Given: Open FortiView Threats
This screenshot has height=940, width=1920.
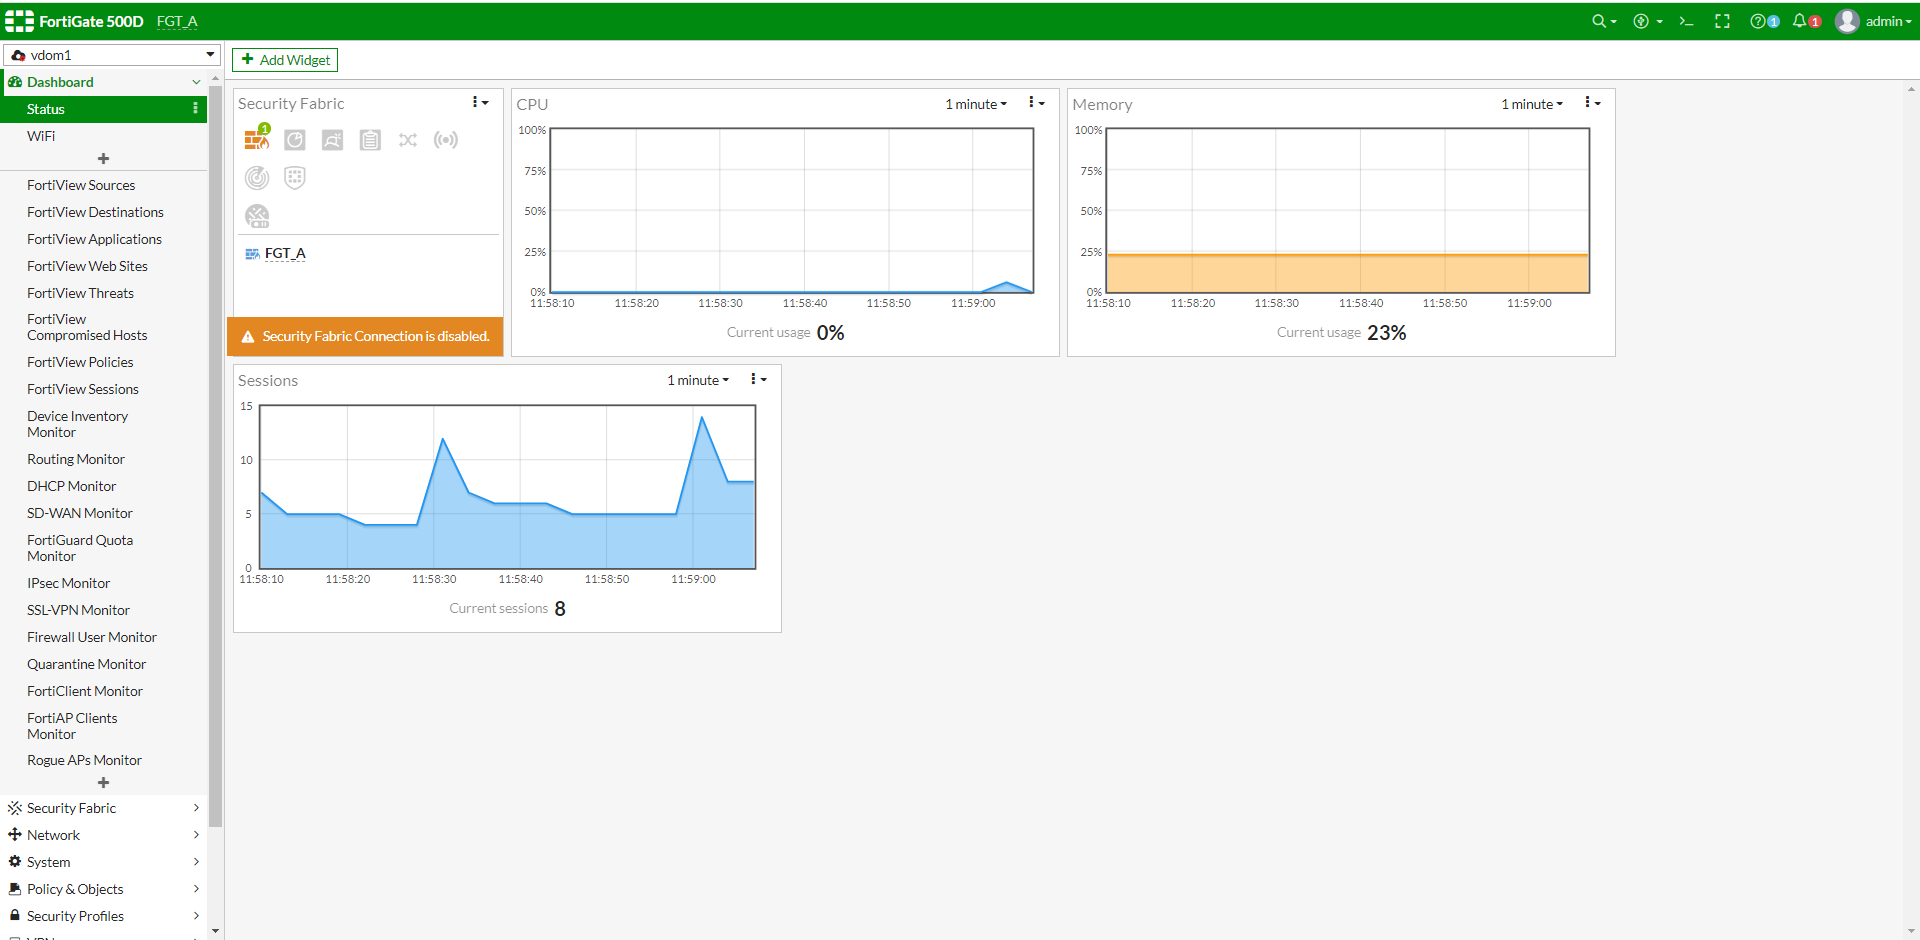Looking at the screenshot, I should [104, 293].
